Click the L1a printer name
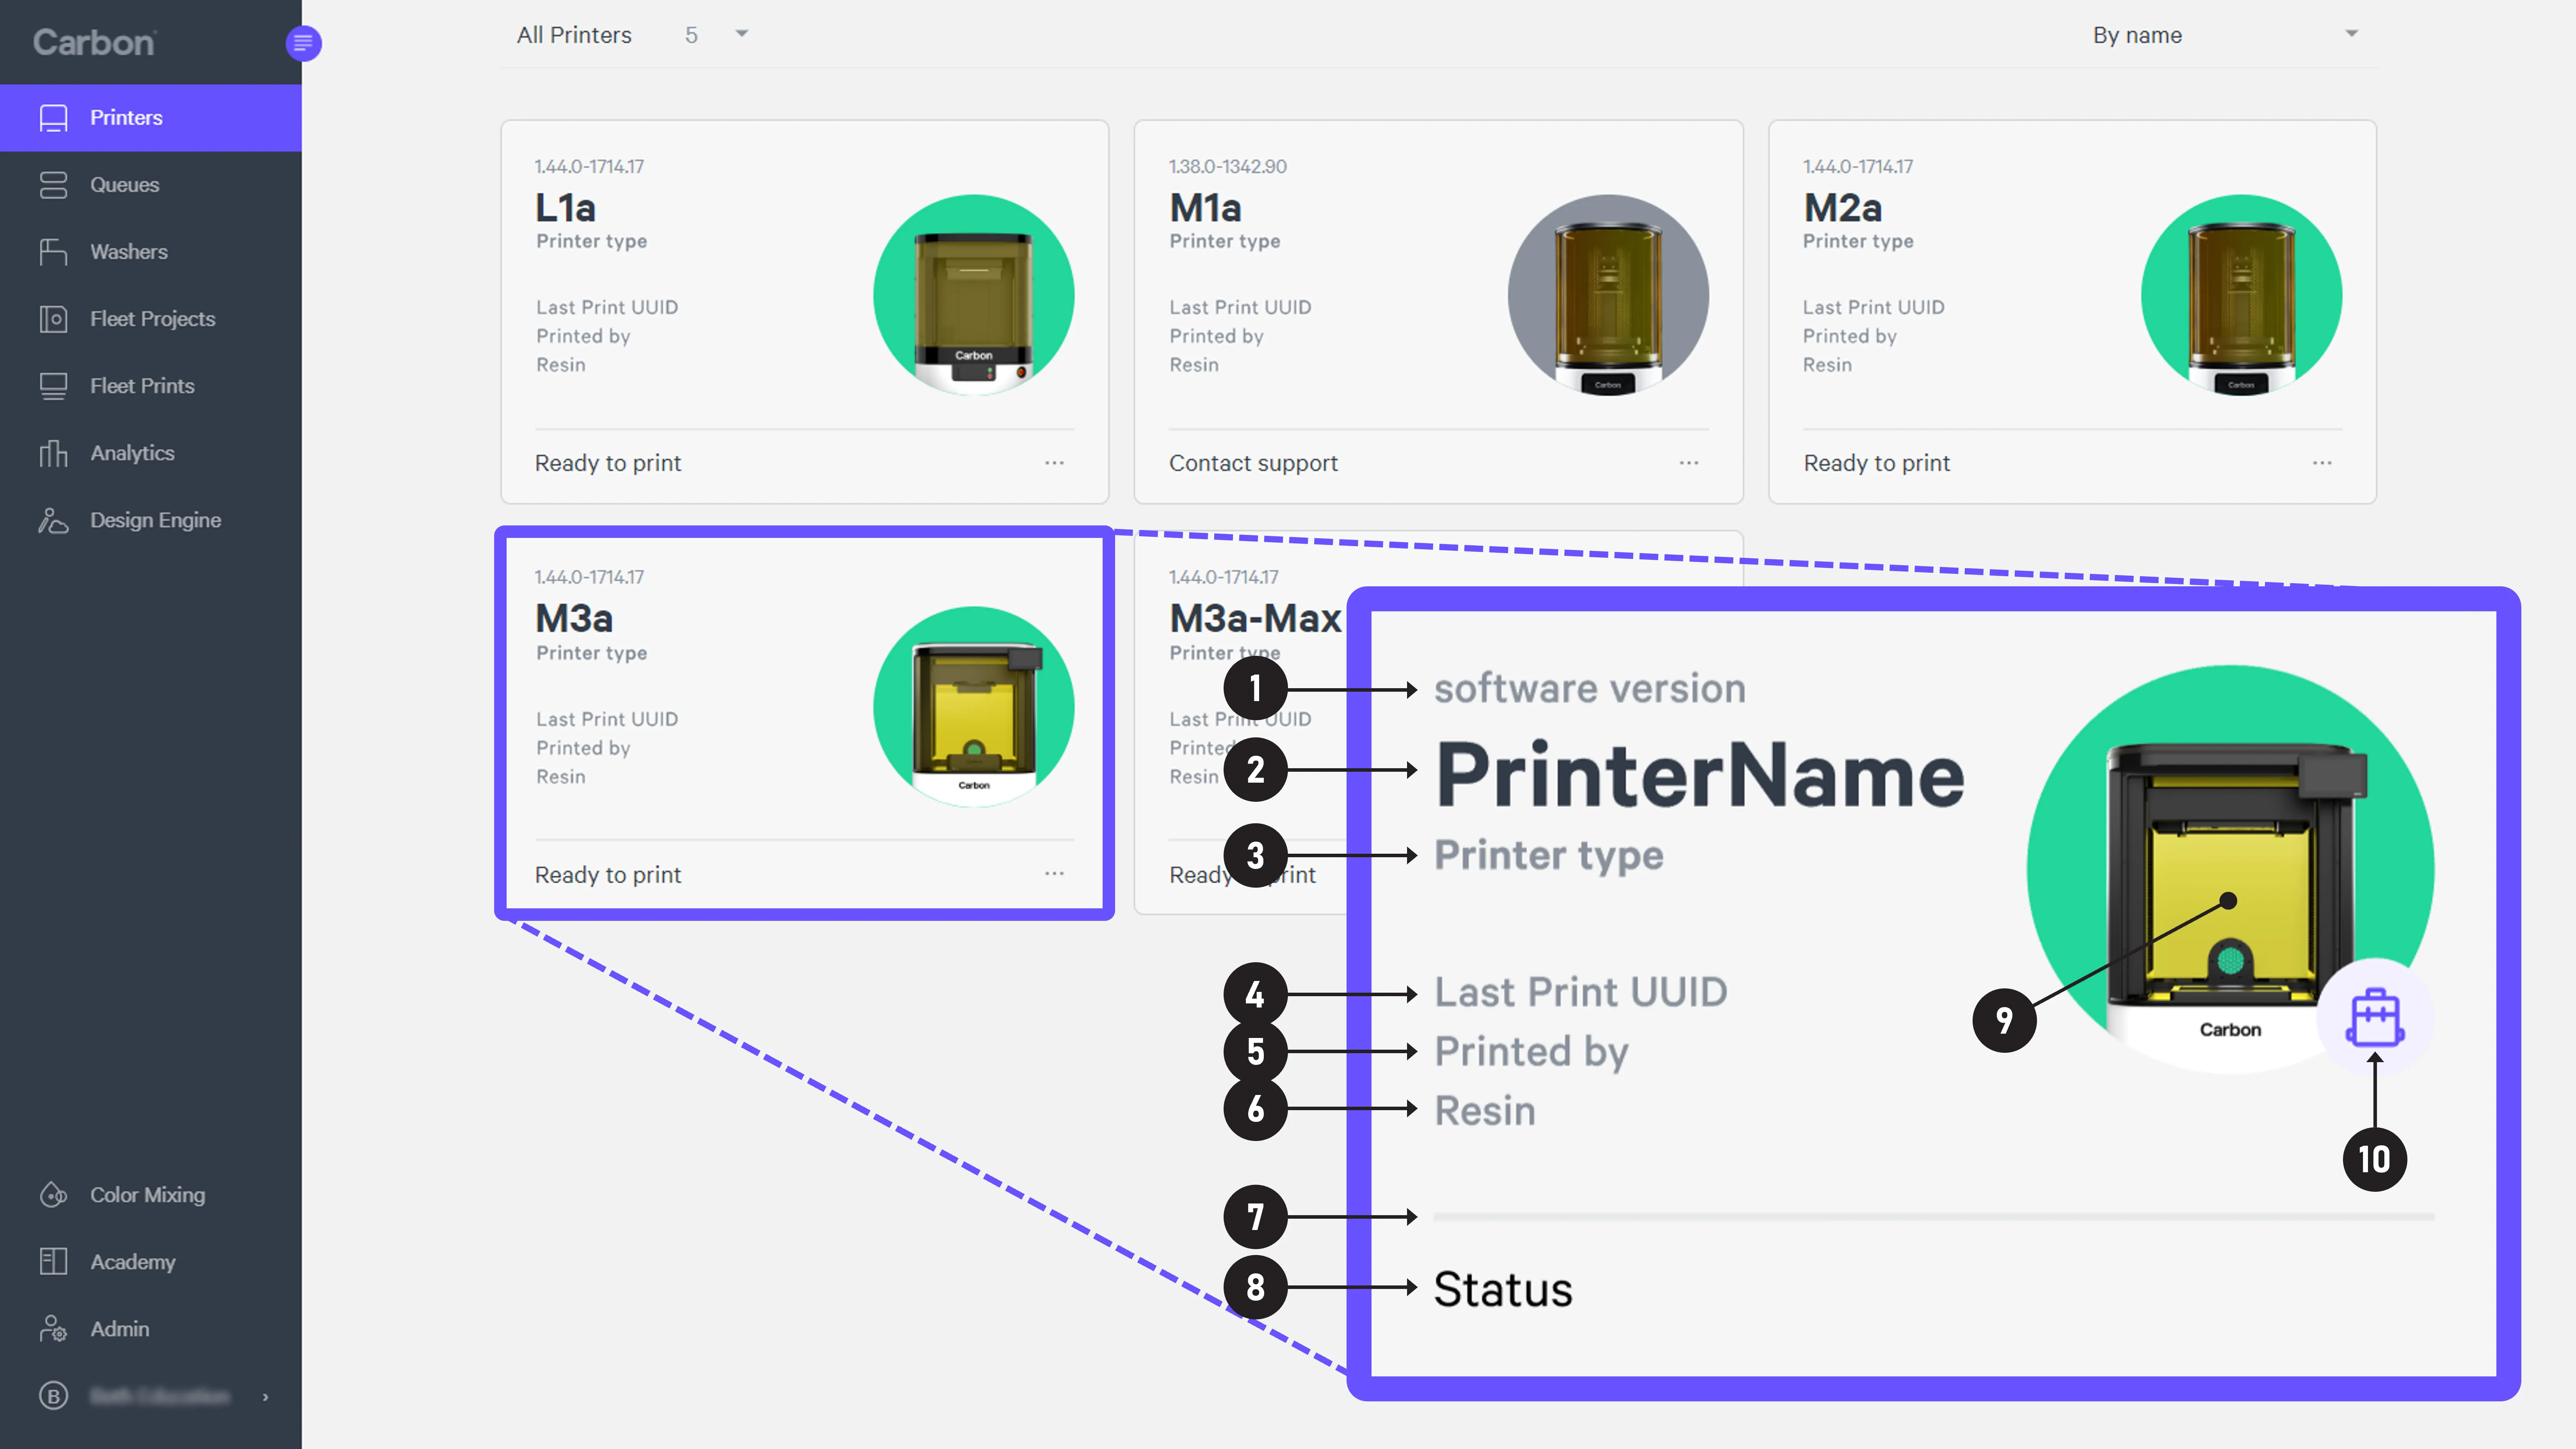 coord(565,208)
